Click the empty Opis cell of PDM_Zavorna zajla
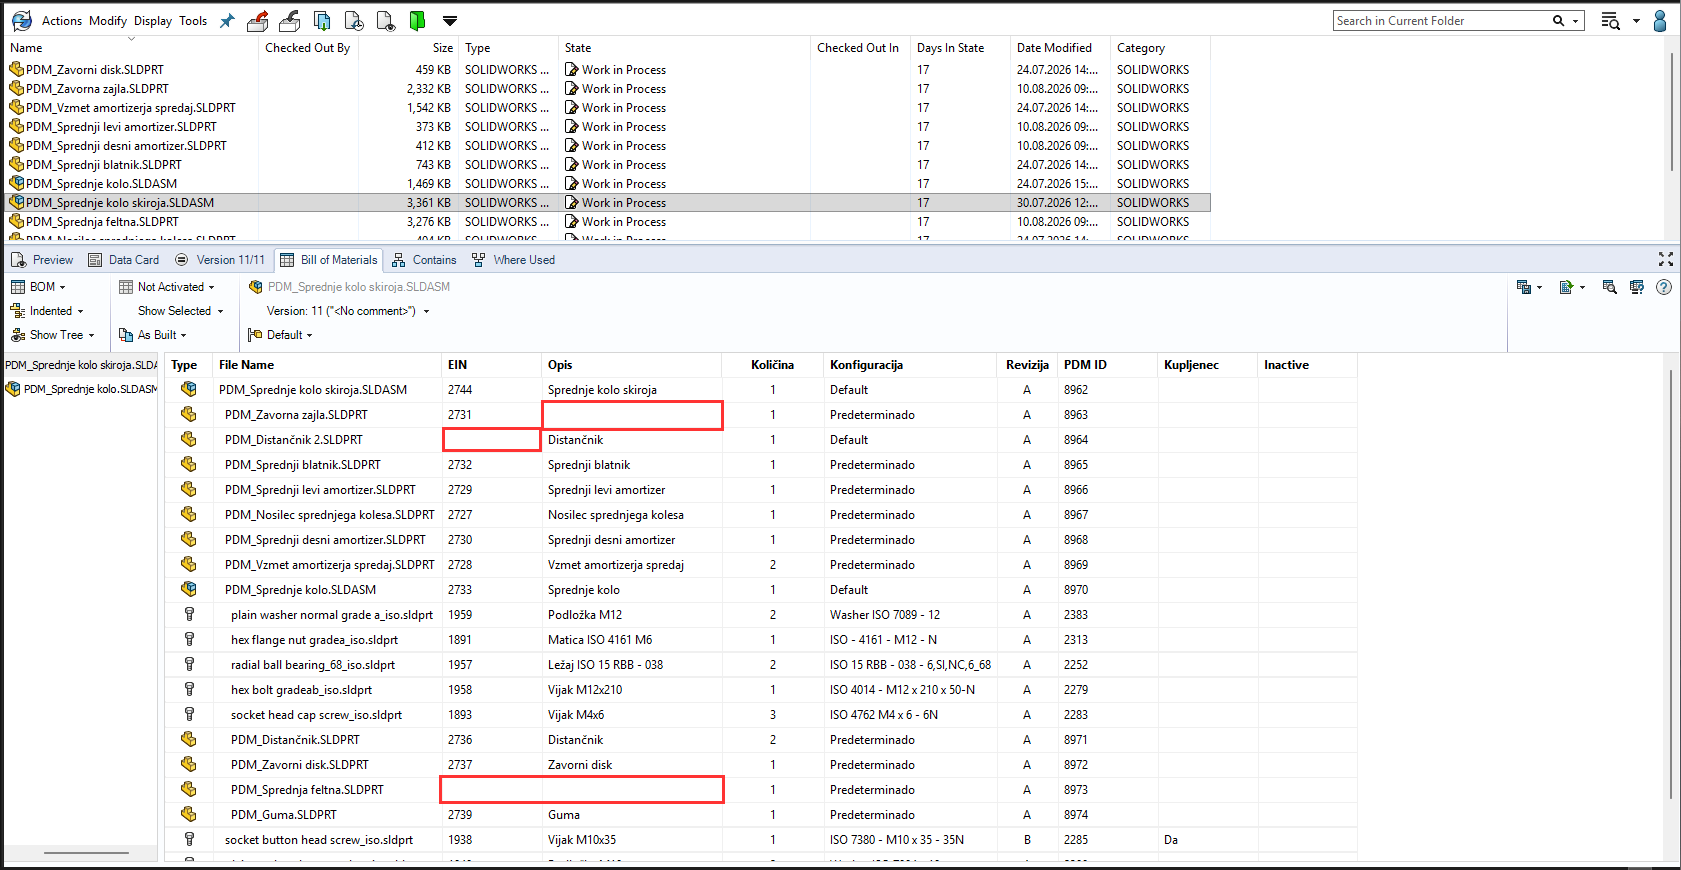Screen dimensions: 1681x870 coord(632,415)
